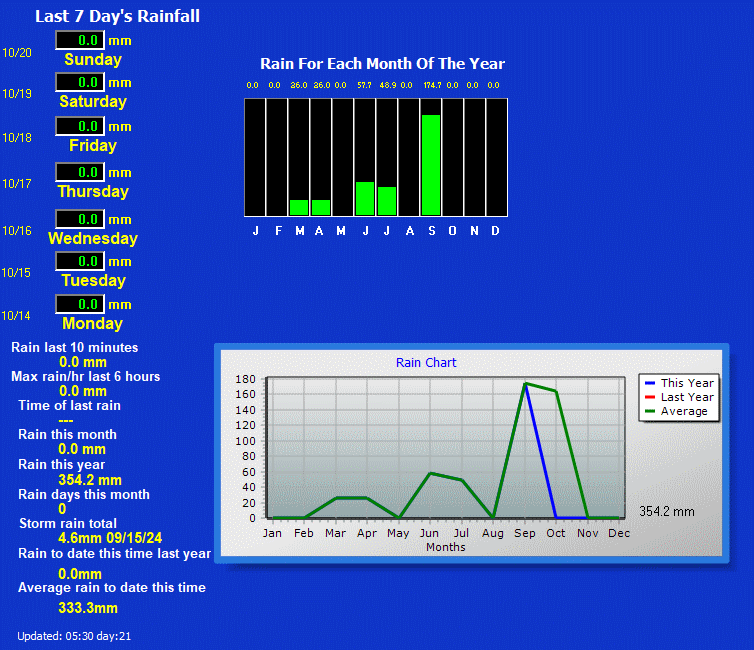Click the April green bar
The height and width of the screenshot is (650, 754).
321,207
